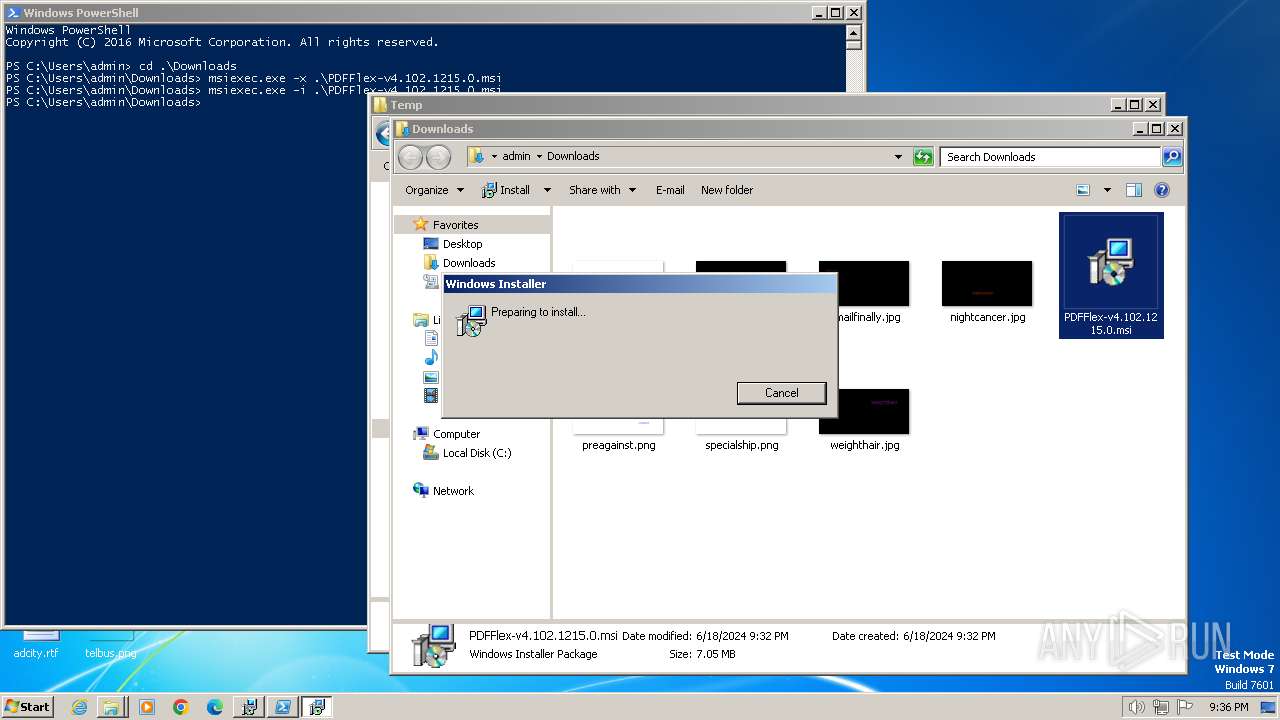The height and width of the screenshot is (720, 1280).
Task: Click the preagainst.png file name
Action: click(618, 445)
